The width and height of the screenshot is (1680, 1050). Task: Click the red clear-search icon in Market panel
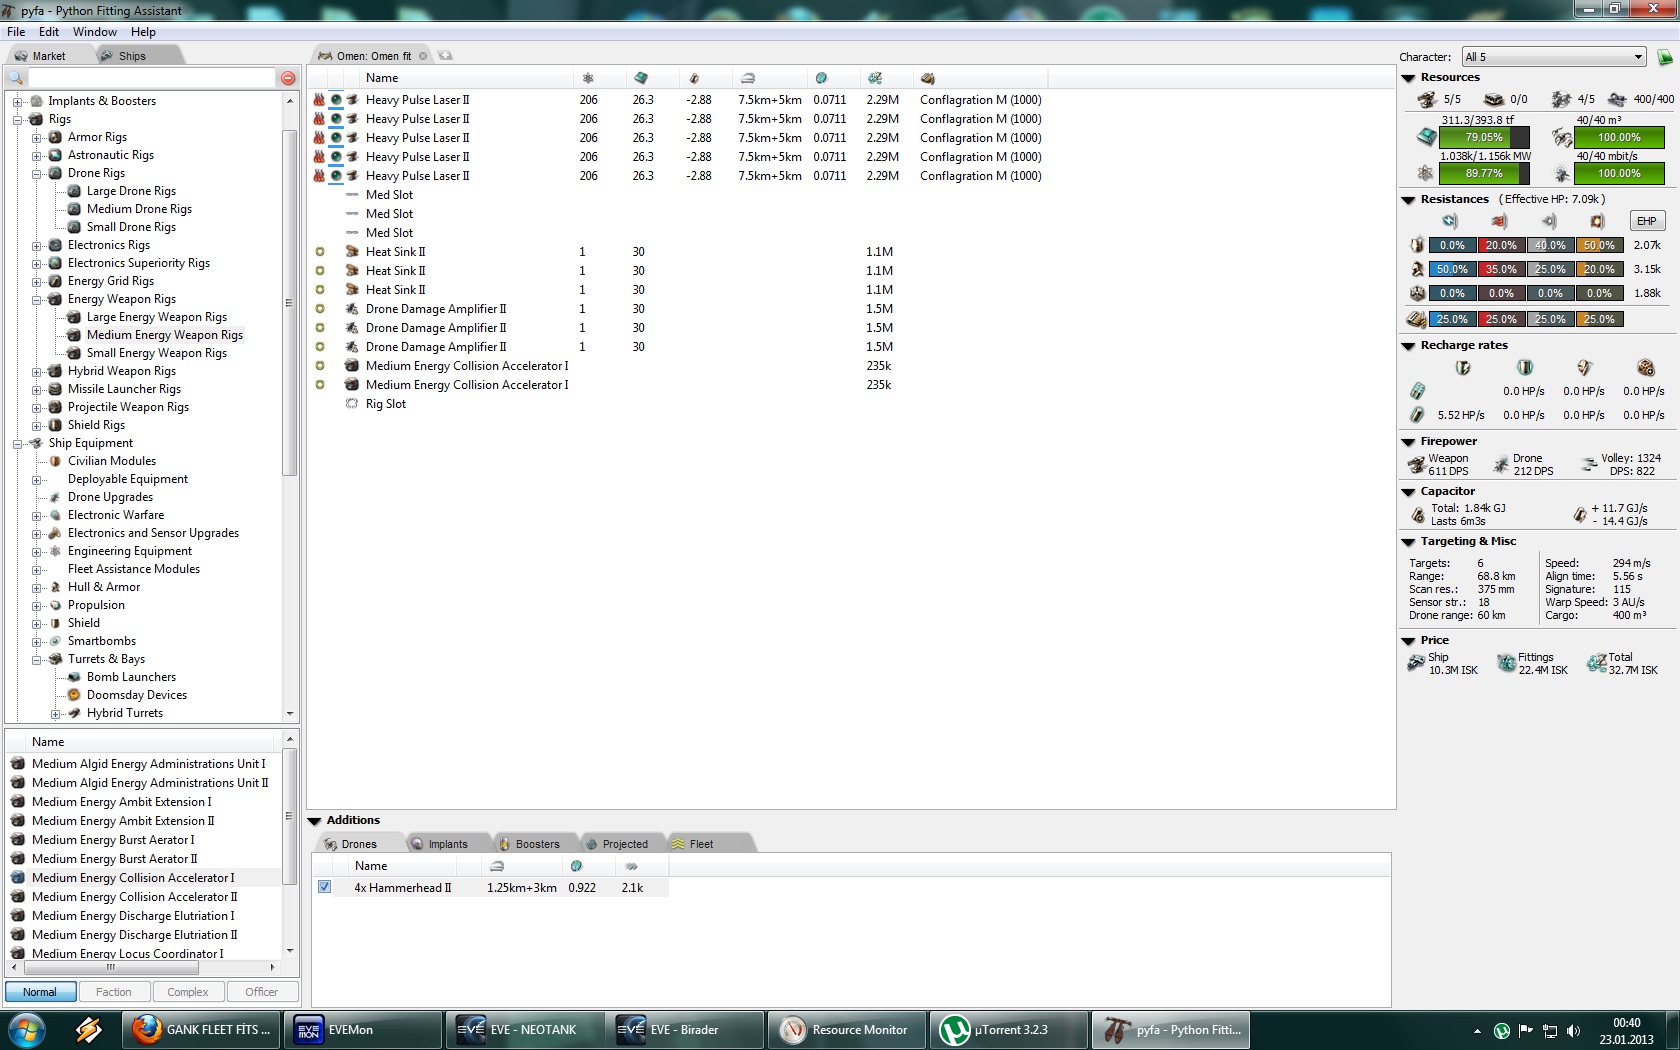tap(288, 78)
